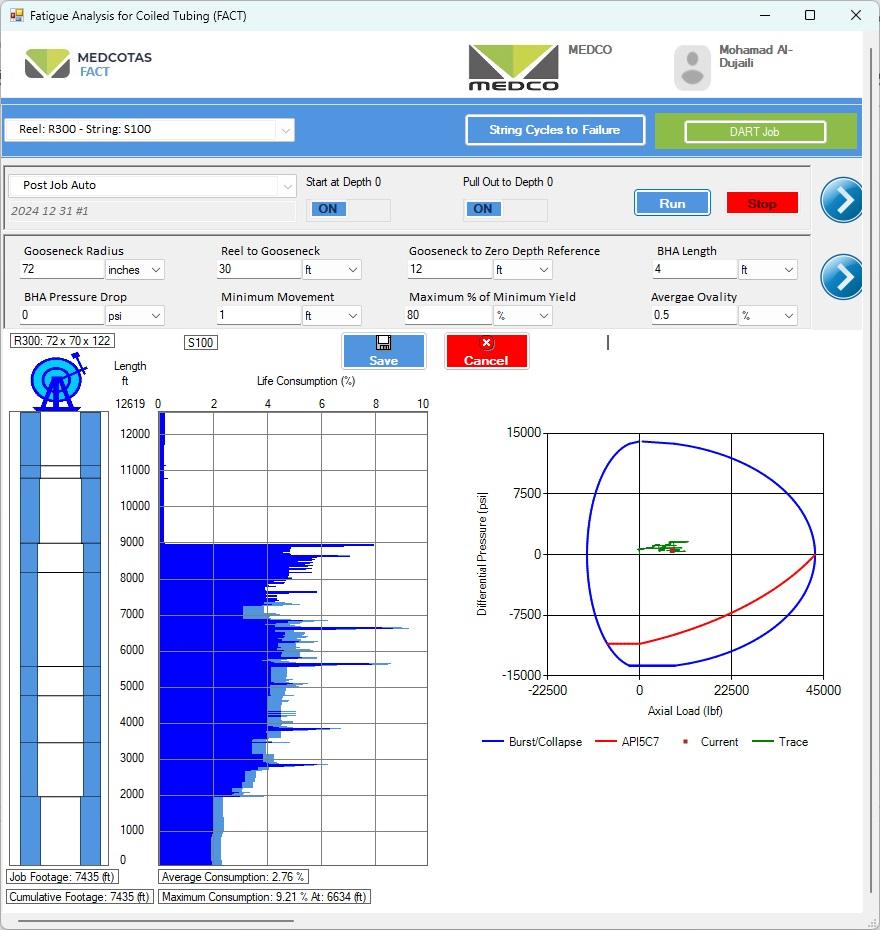This screenshot has height=930, width=880.
Task: Click the user profile avatar icon
Action: pos(692,67)
